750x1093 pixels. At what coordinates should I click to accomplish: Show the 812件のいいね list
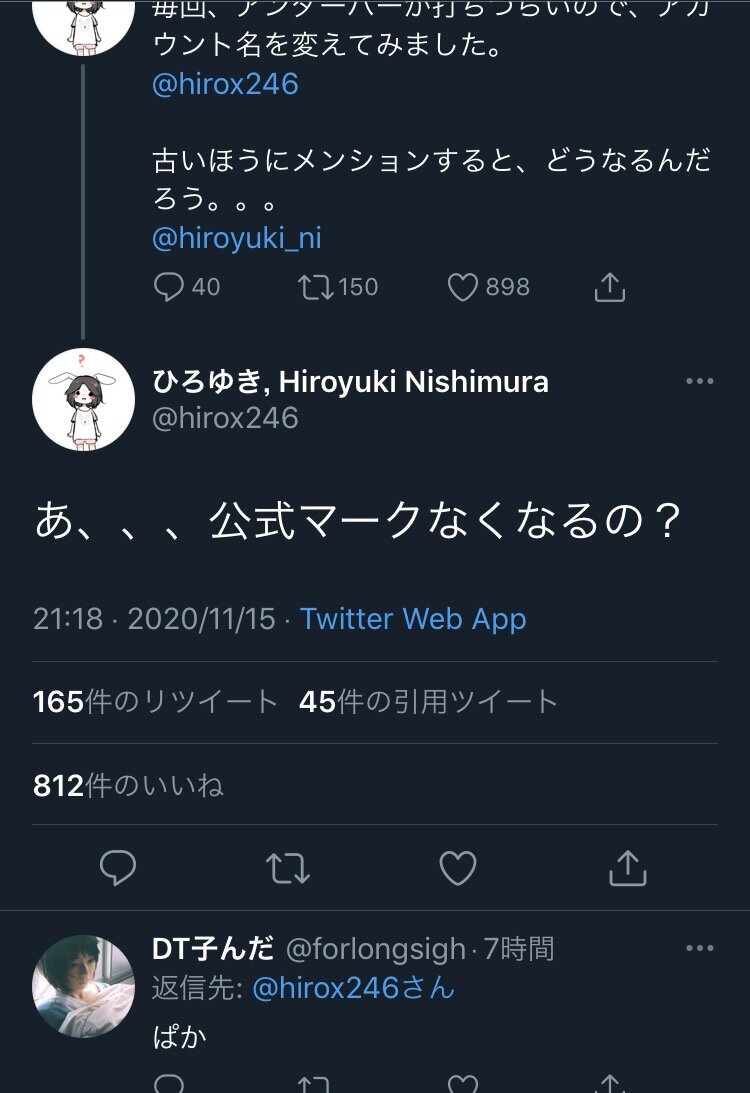coord(128,787)
